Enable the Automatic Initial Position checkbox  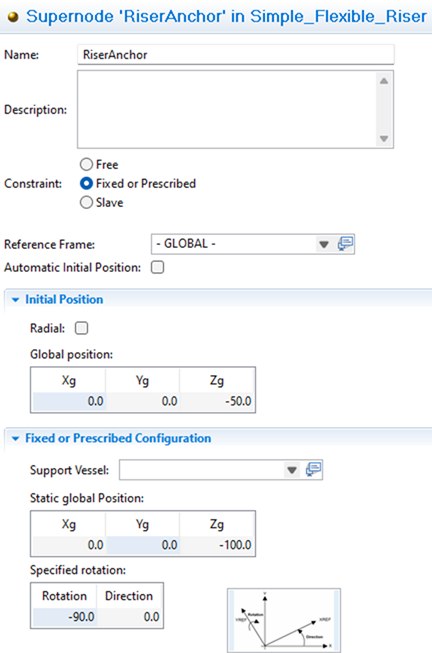(x=157, y=267)
